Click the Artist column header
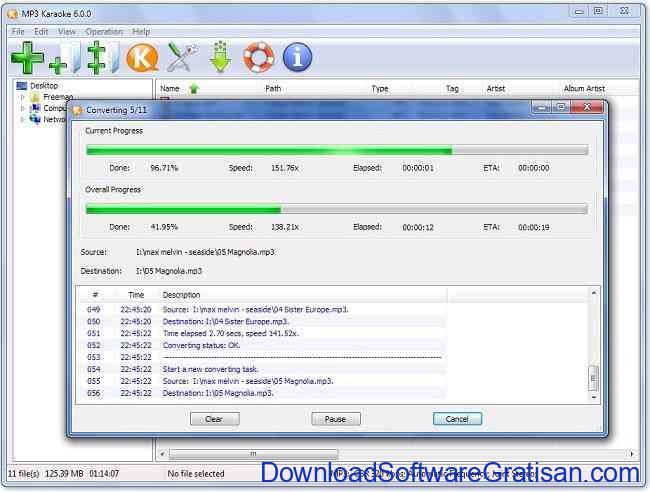The width and height of the screenshot is (650, 492). tap(496, 88)
